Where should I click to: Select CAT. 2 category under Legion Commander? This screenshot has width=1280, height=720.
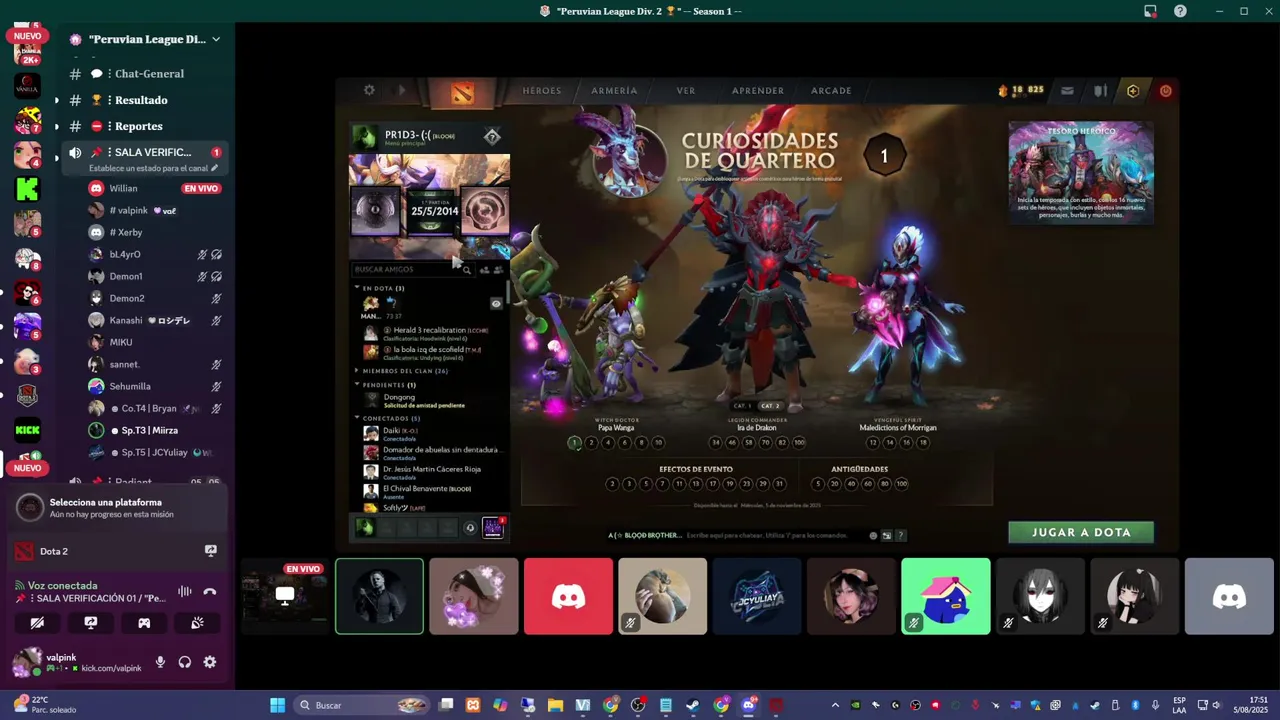[x=770, y=406]
